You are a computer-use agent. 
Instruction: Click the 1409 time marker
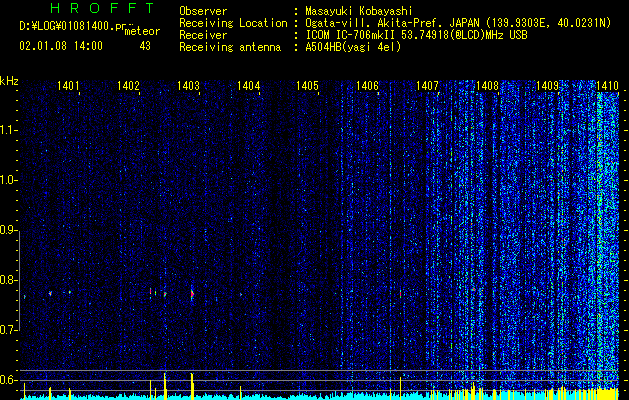[x=547, y=85]
